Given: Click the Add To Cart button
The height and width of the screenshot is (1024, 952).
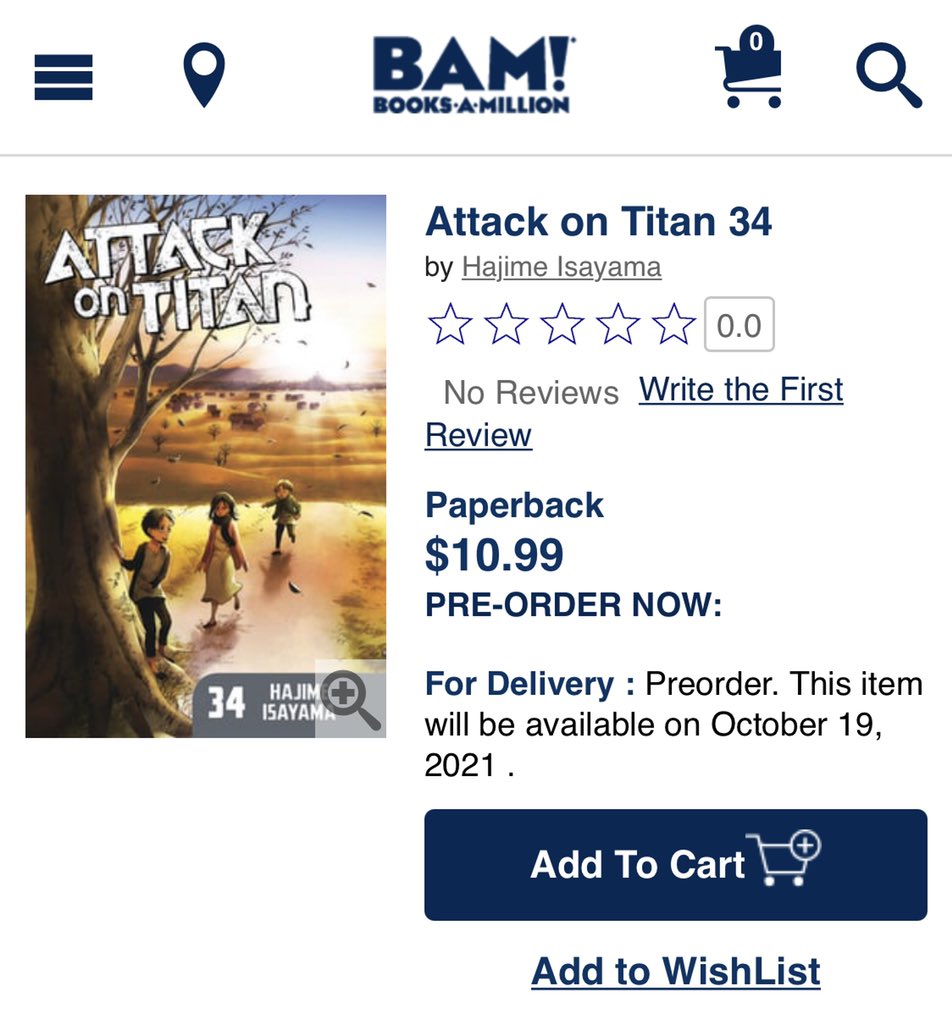Looking at the screenshot, I should (x=676, y=865).
